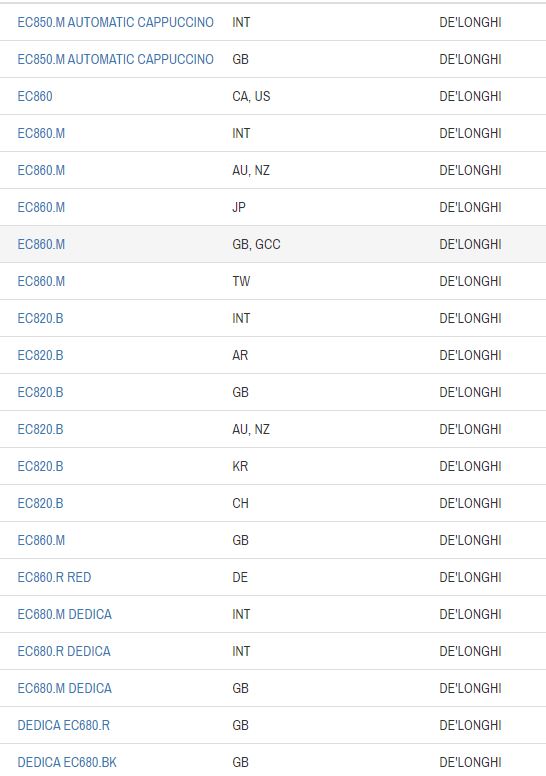Select the EC820.B AR model link
The image size is (546, 776).
tap(41, 355)
